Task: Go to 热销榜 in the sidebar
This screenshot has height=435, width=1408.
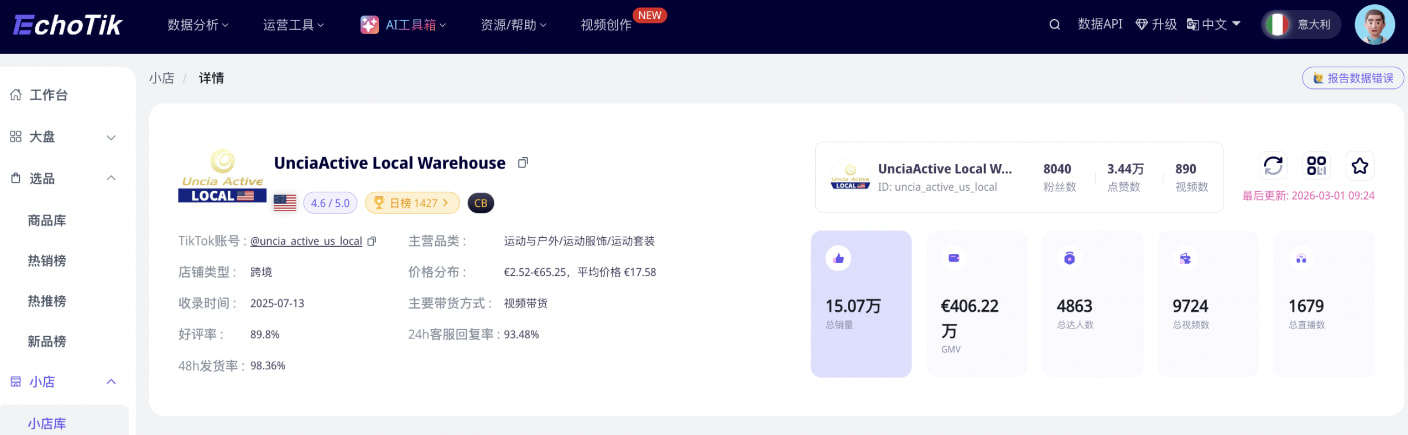Action: point(47,261)
